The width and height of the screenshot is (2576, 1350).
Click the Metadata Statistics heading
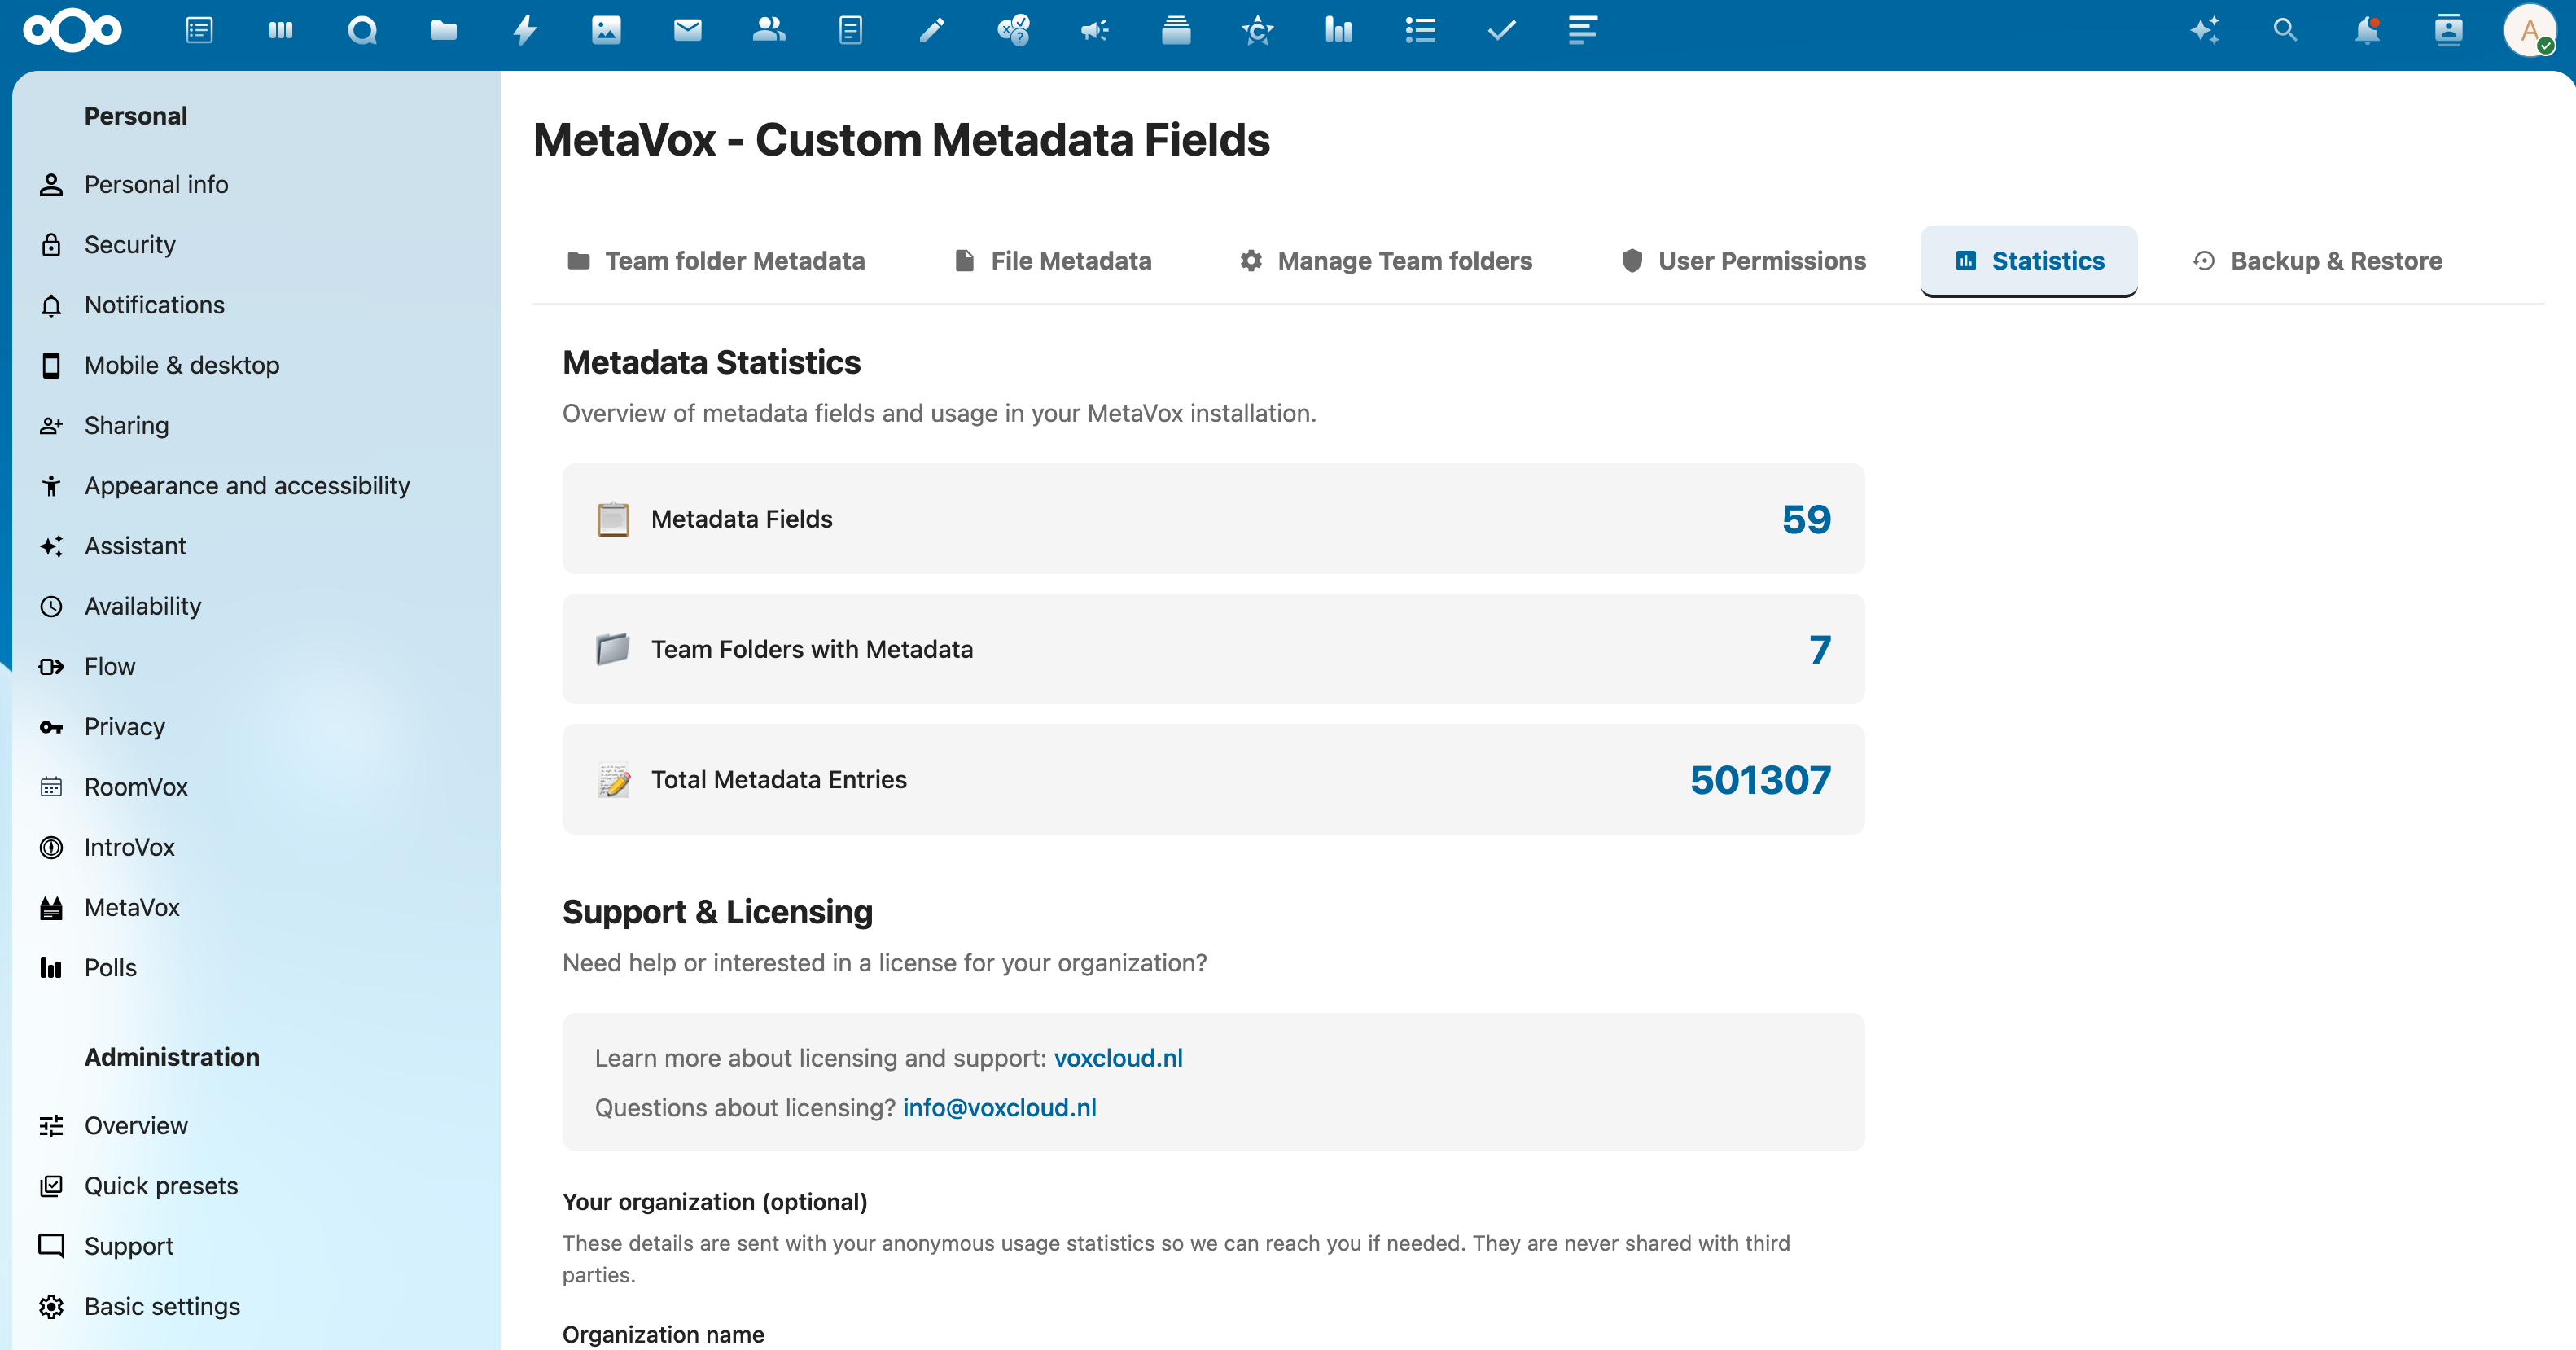tap(711, 362)
